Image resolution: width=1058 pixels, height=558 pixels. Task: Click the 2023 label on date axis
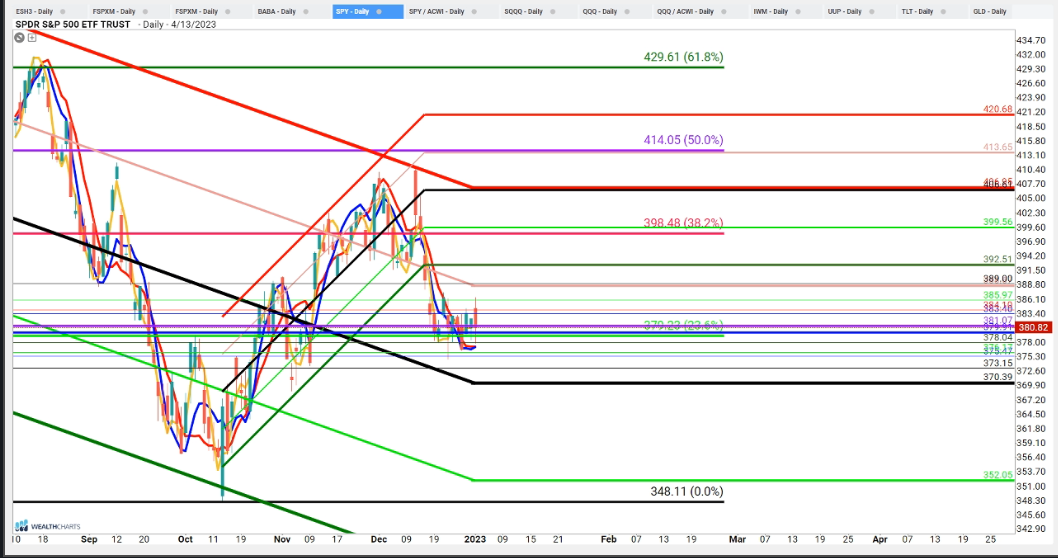coord(475,539)
